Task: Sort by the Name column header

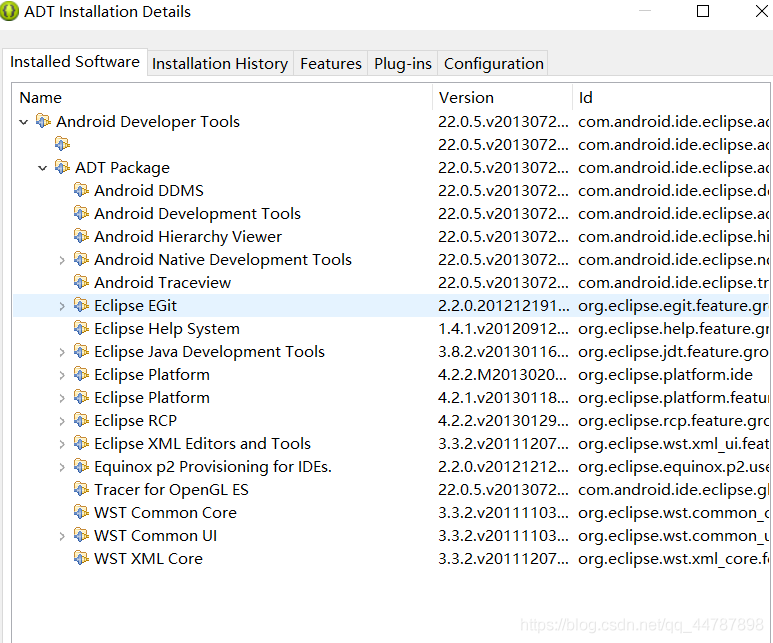Action: [222, 98]
